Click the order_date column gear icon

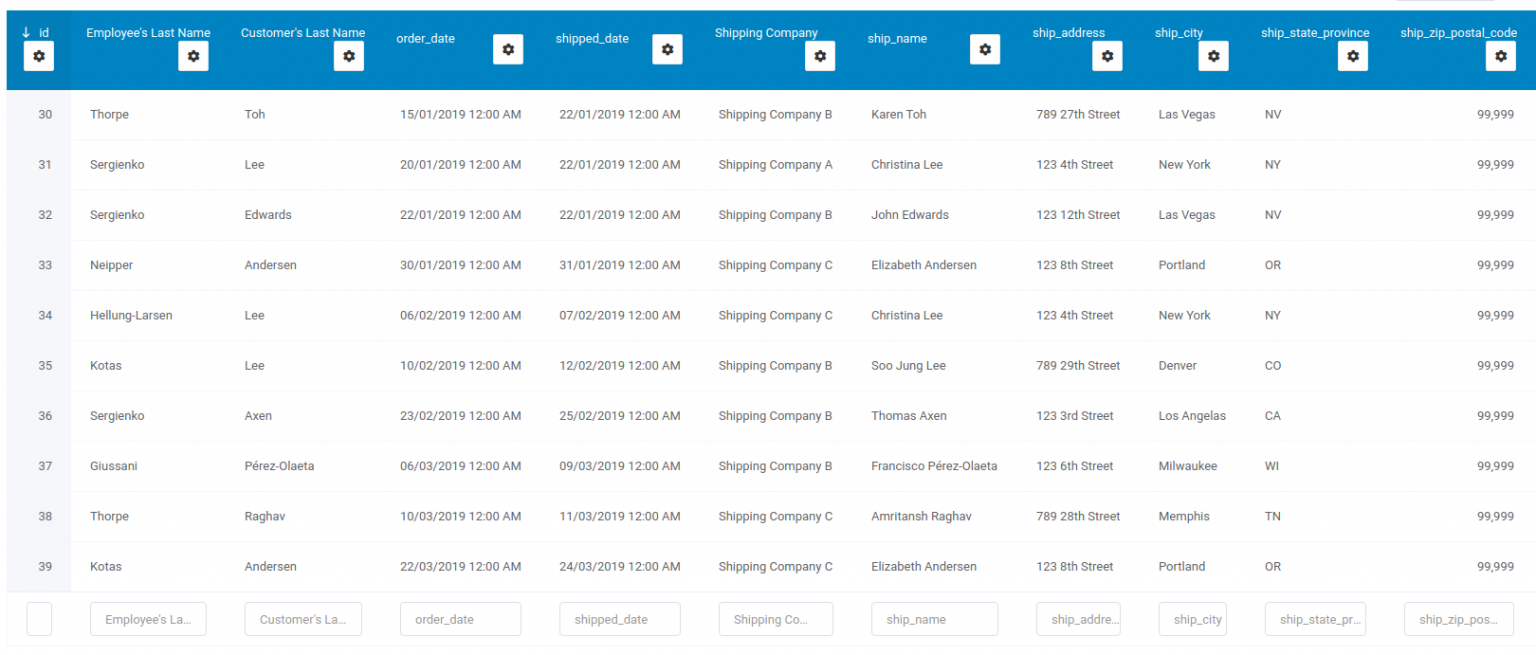[508, 49]
